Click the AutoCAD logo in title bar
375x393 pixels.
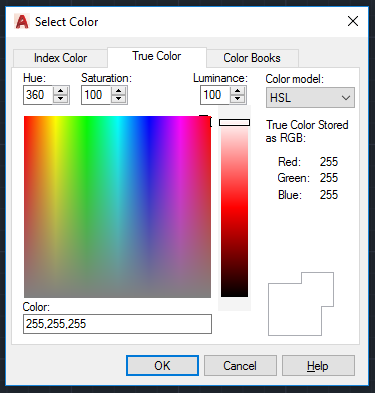pyautogui.click(x=22, y=22)
